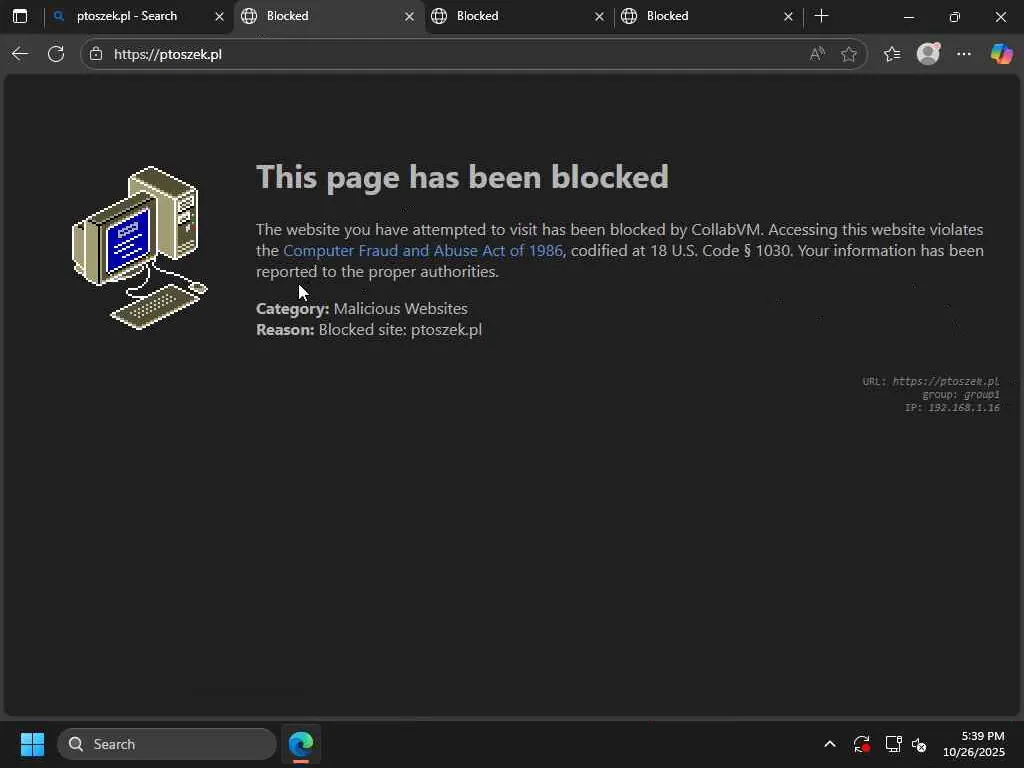1024x768 pixels.
Task: Restore down the Edge browser window
Action: pyautogui.click(x=954, y=17)
